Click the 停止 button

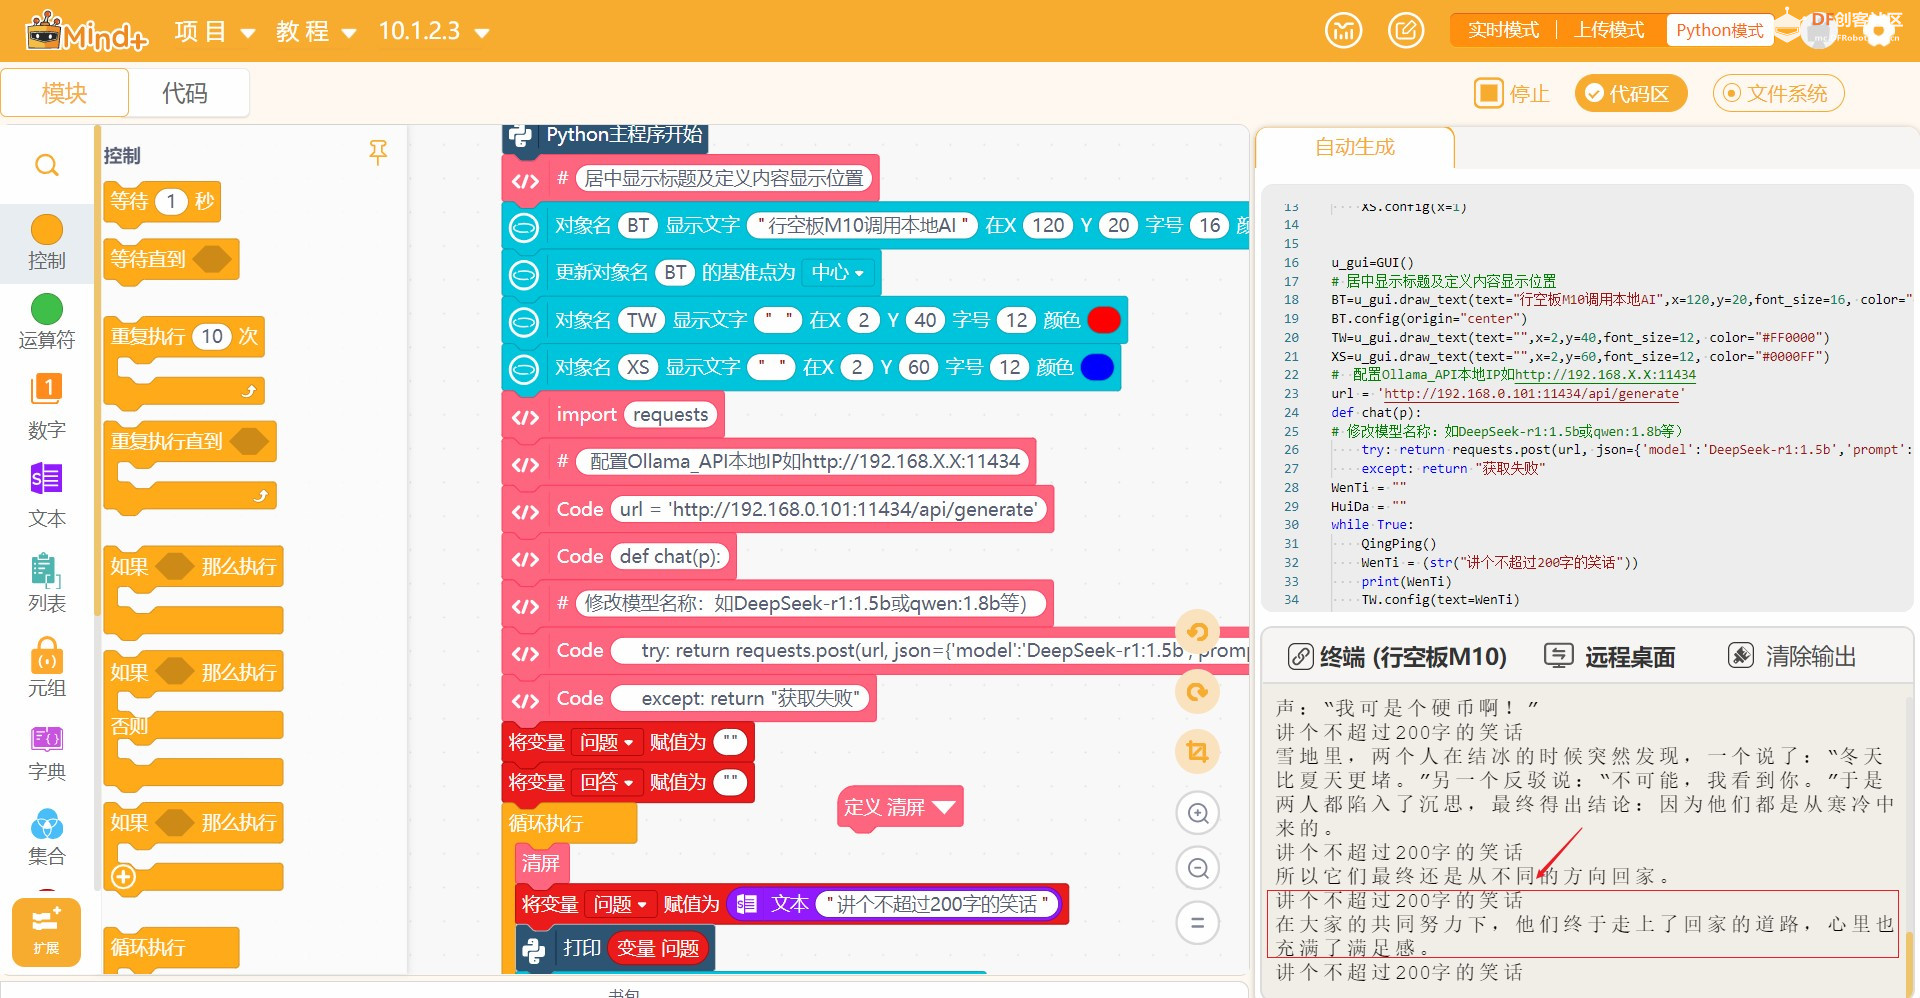click(1512, 94)
